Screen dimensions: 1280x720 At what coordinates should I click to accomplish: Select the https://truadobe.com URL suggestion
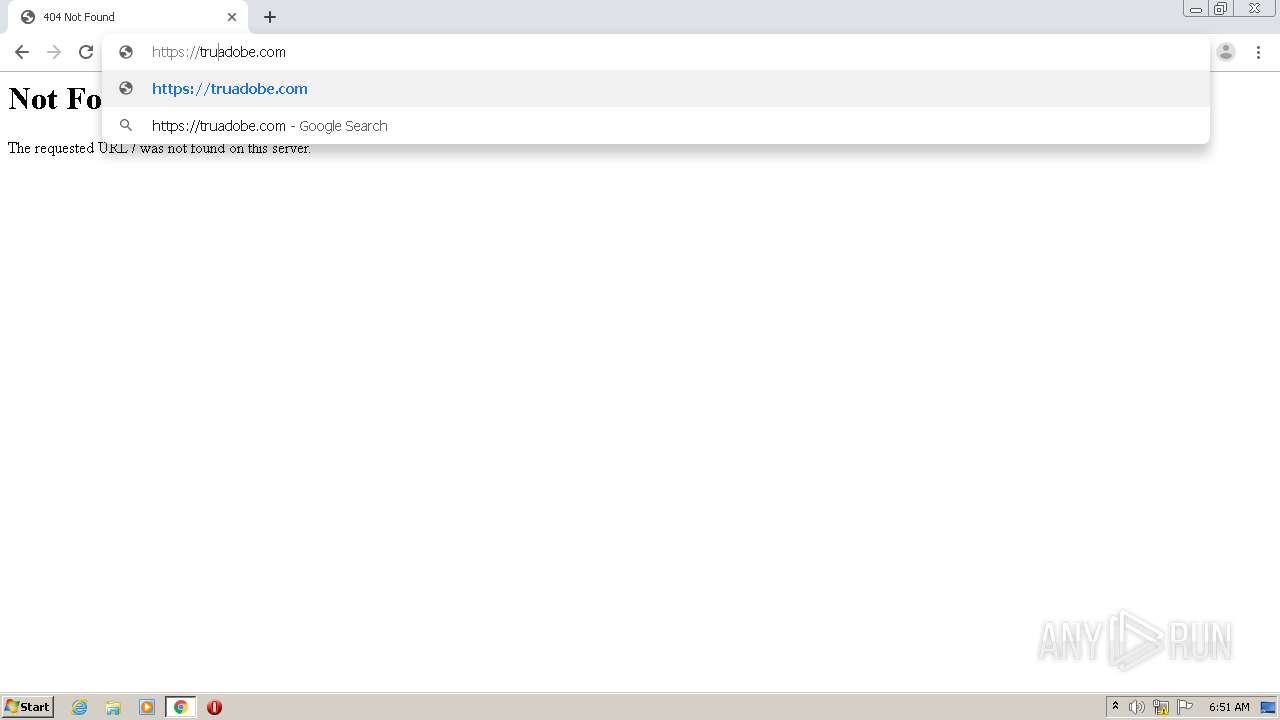656,89
